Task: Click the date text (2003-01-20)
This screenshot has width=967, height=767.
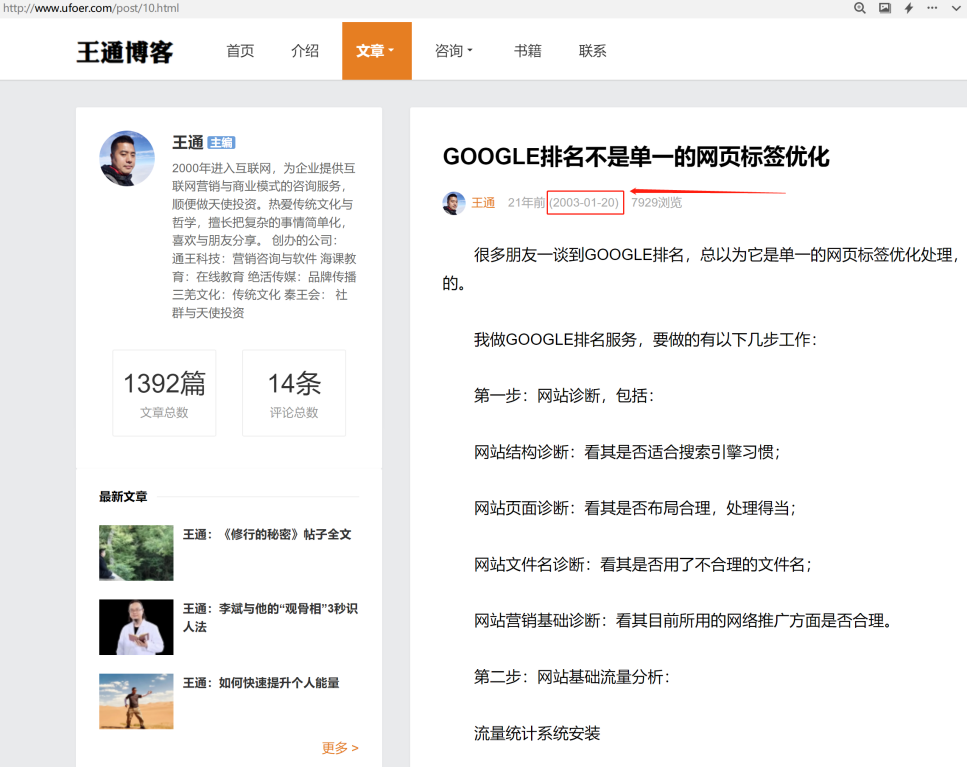Action: 585,202
